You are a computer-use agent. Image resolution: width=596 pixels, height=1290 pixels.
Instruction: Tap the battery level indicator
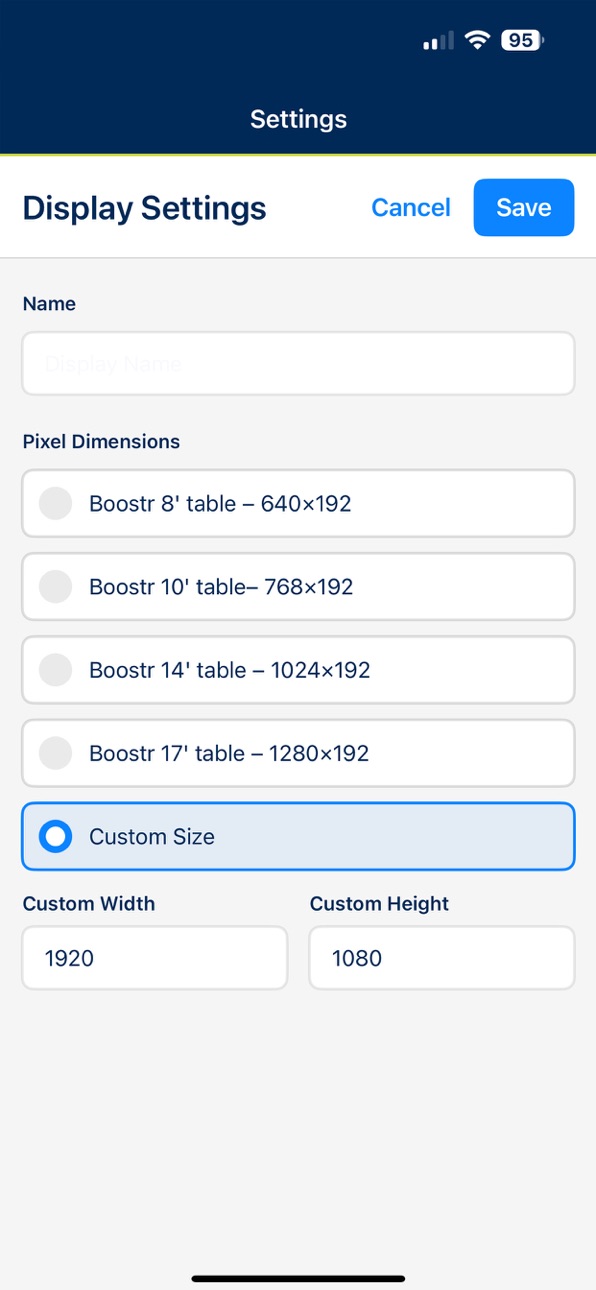[x=523, y=40]
